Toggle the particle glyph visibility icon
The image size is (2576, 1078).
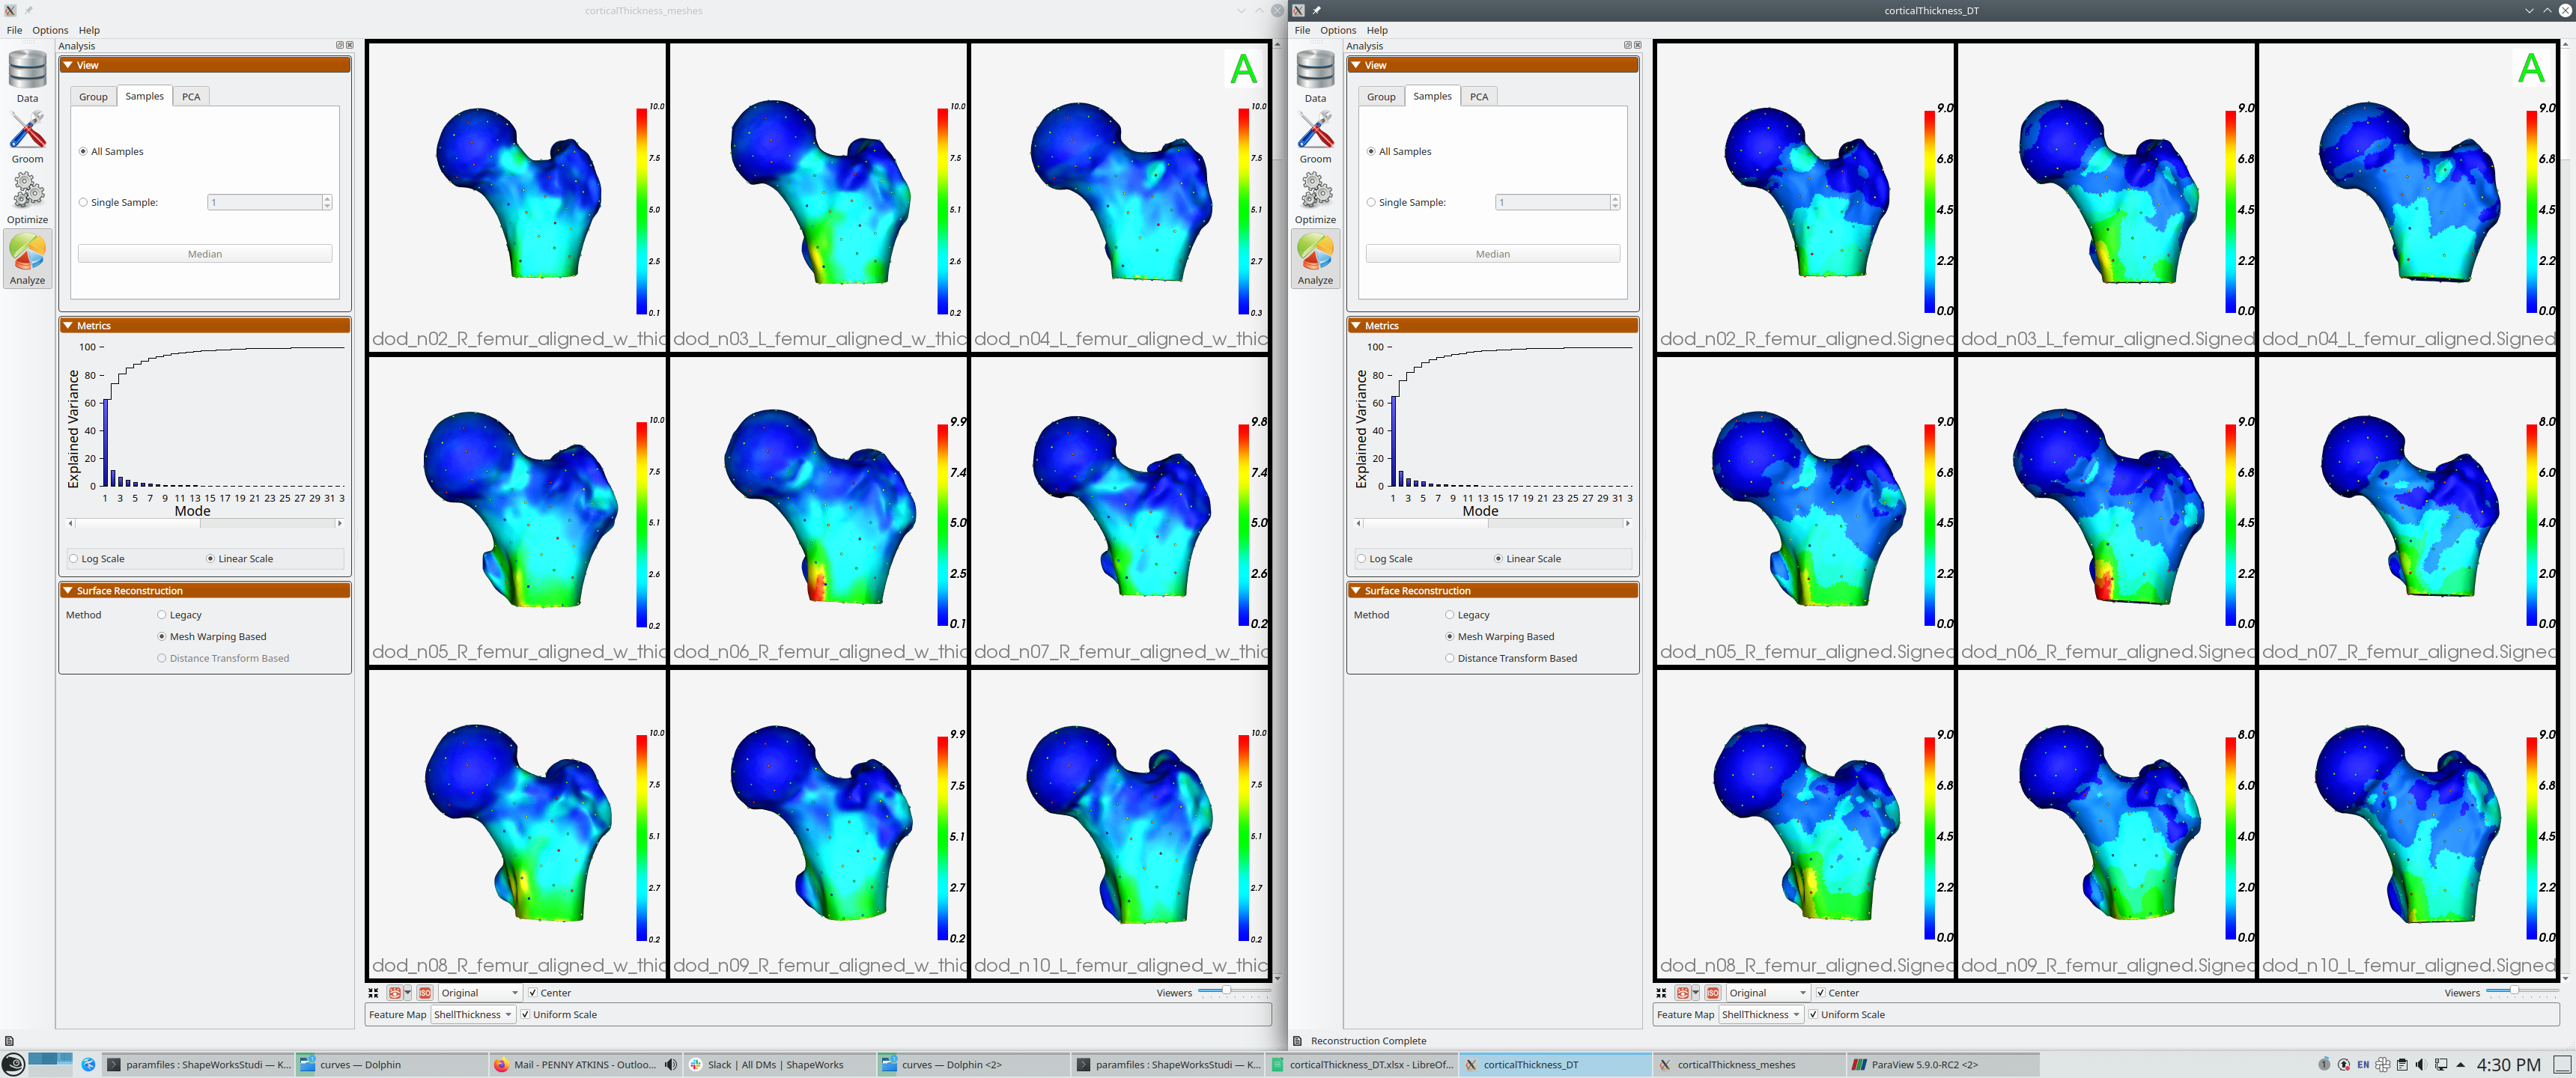click(396, 992)
